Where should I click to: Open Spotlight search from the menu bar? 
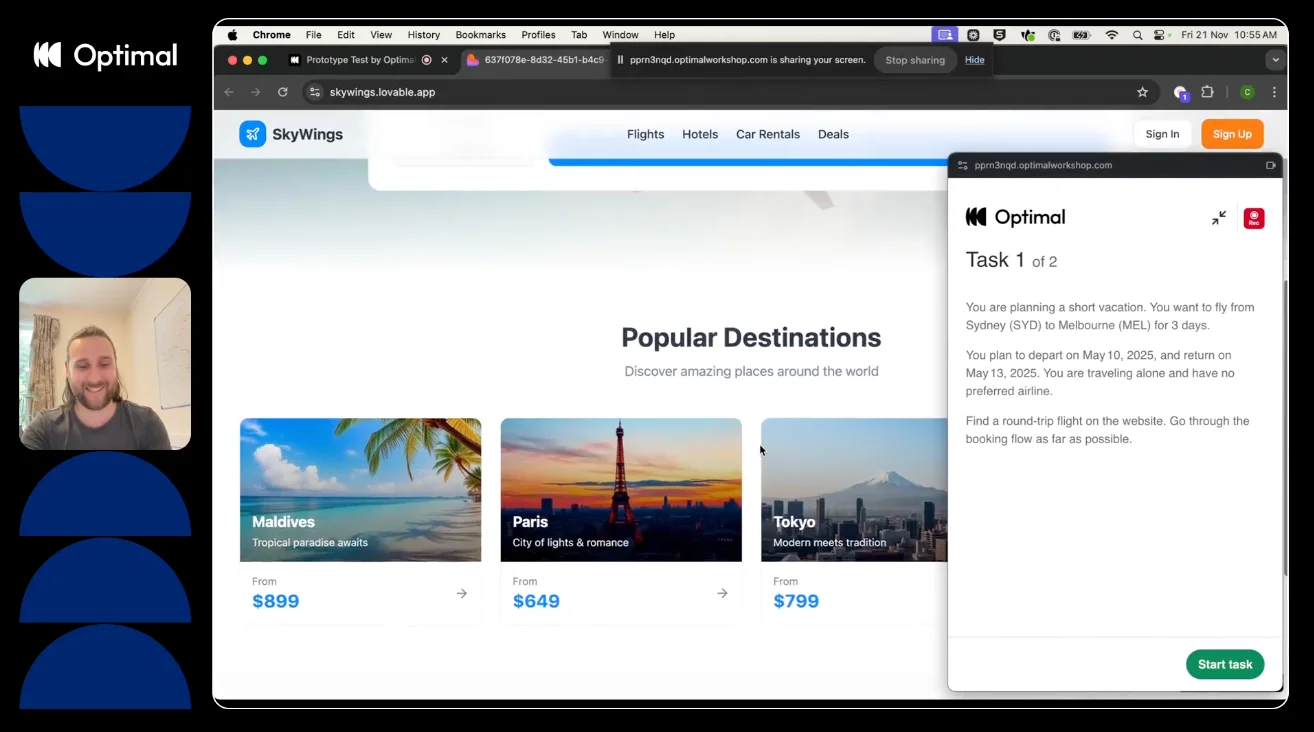click(1137, 33)
